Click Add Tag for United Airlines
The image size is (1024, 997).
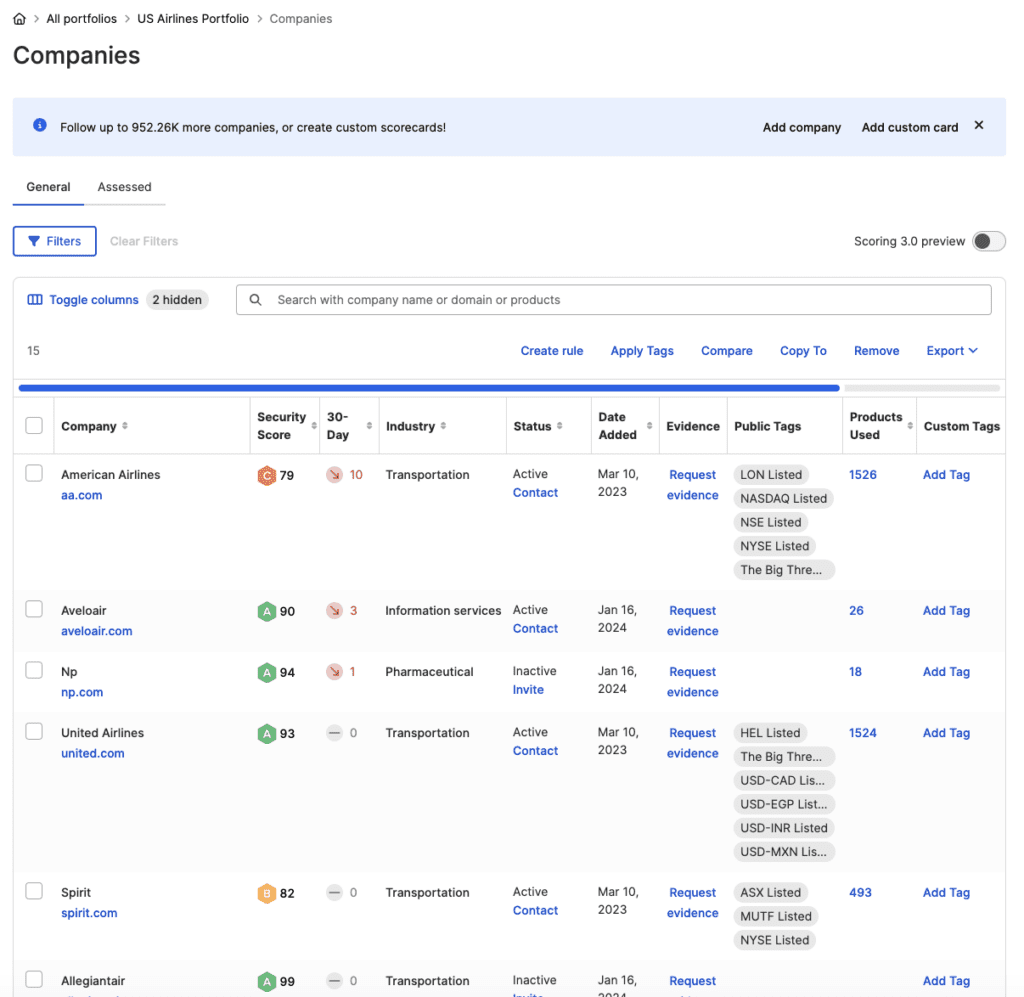[x=946, y=733]
